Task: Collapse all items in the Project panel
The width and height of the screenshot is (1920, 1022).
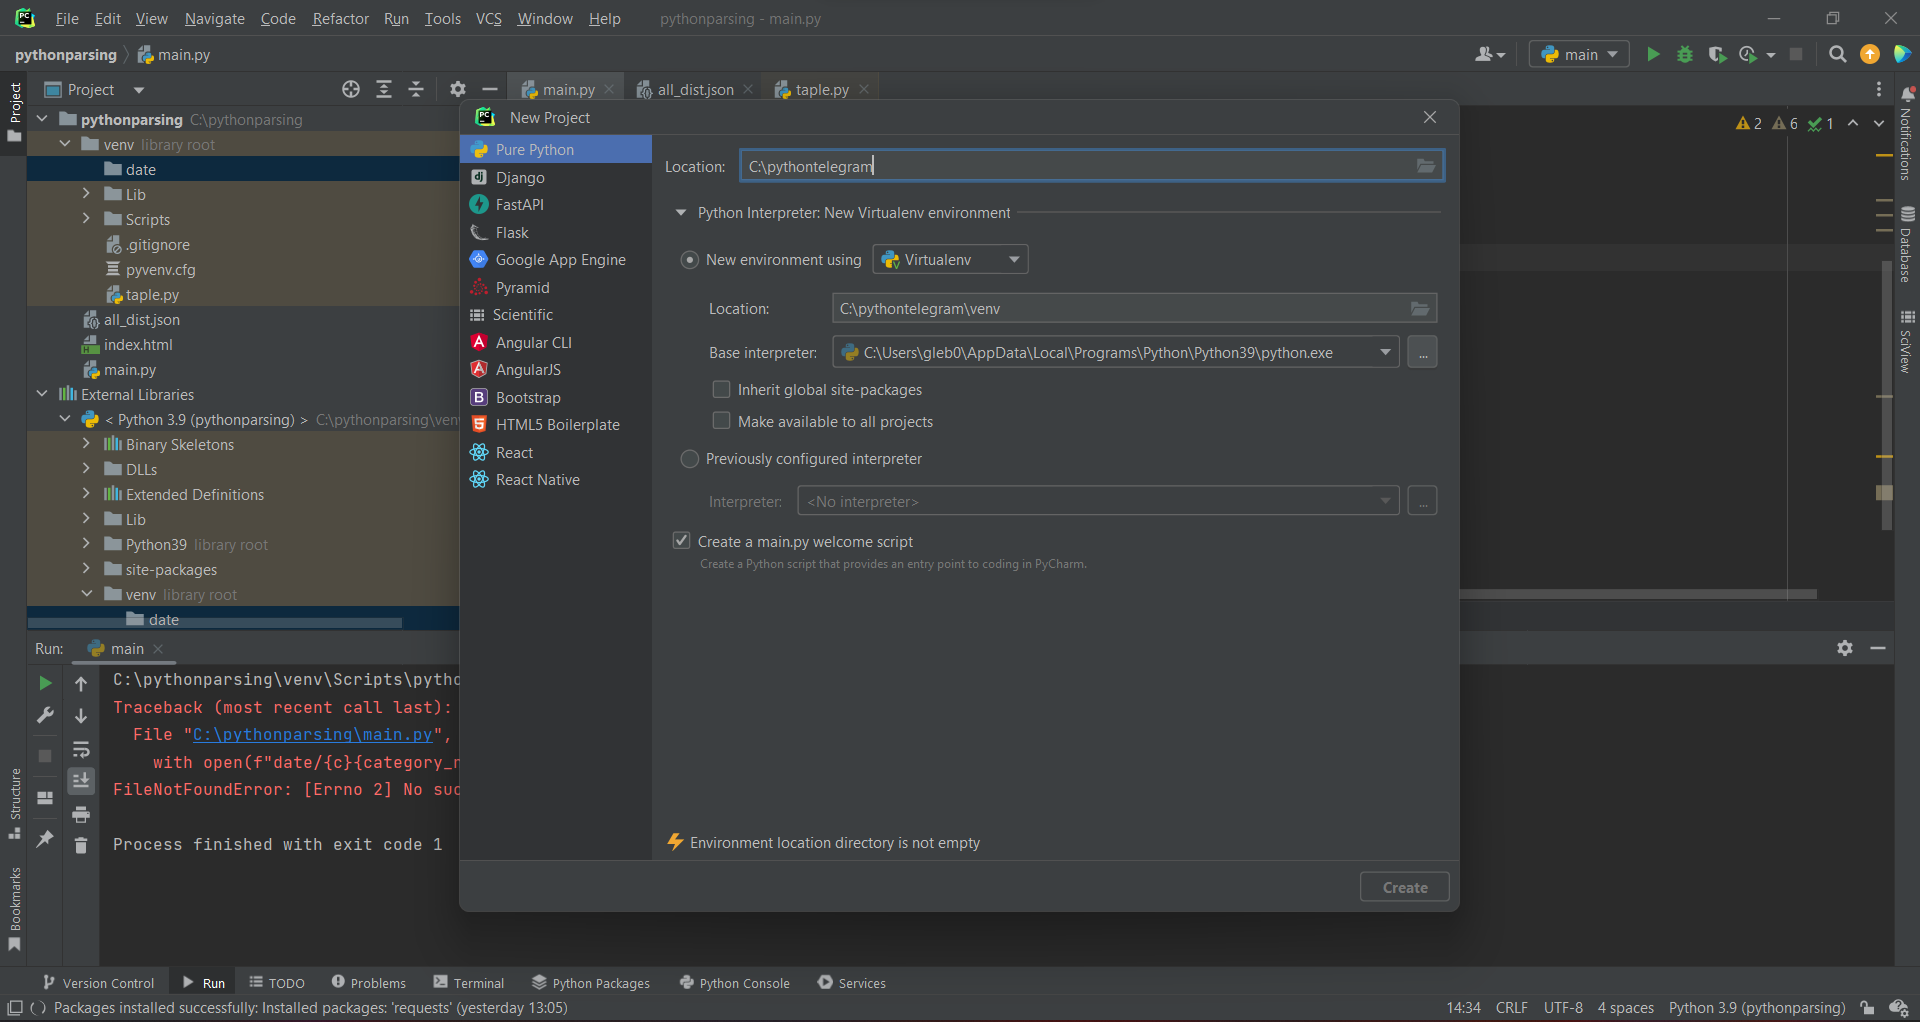Action: (x=416, y=89)
